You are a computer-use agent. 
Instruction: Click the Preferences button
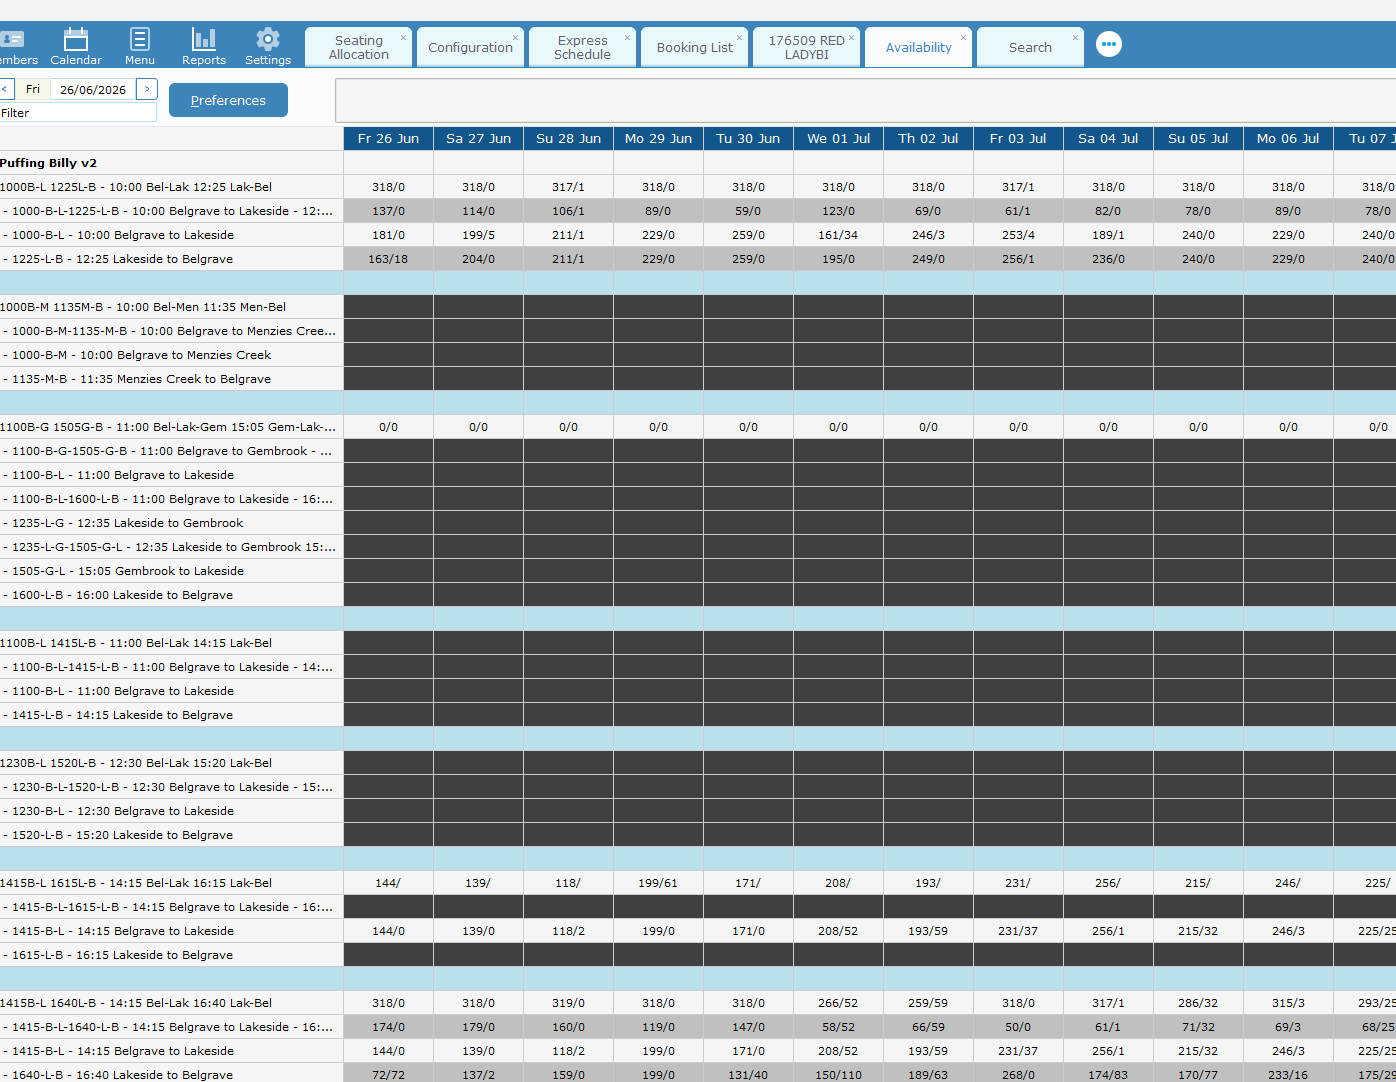[228, 100]
